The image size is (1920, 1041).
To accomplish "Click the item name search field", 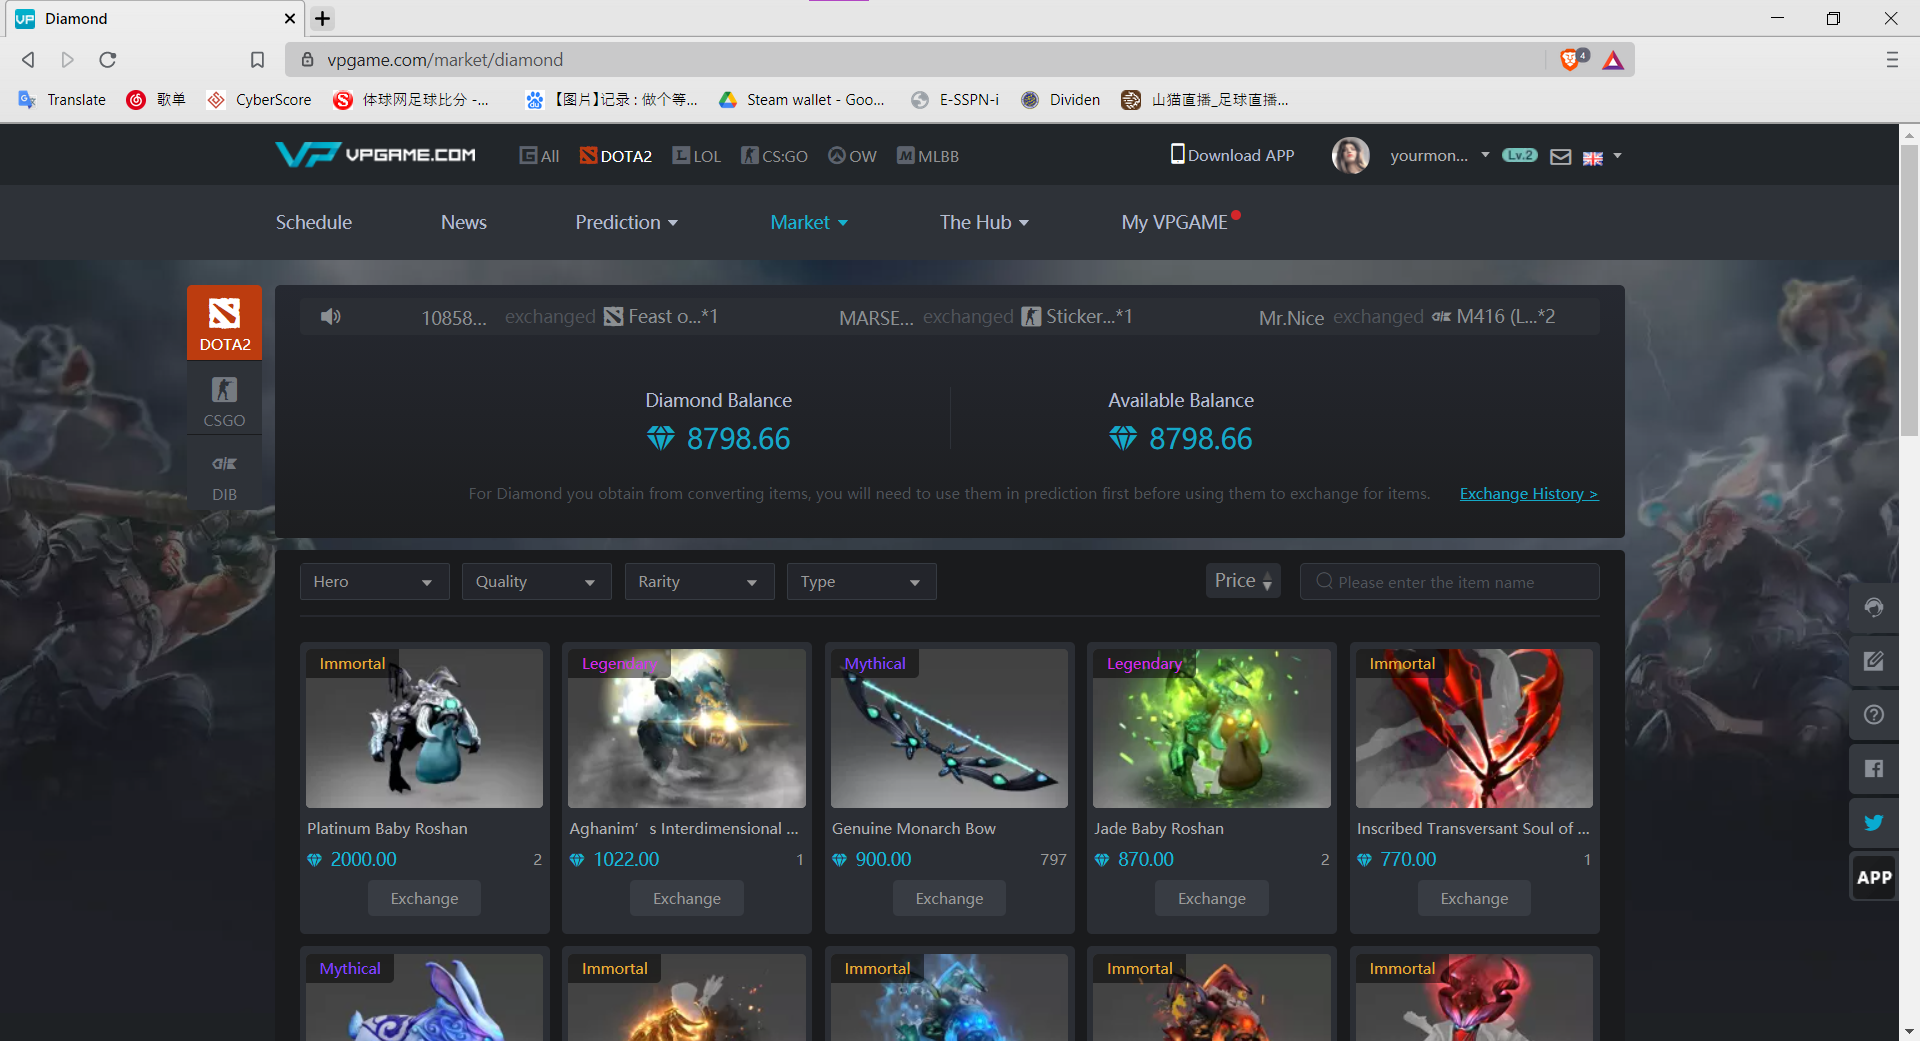I will click(x=1449, y=582).
